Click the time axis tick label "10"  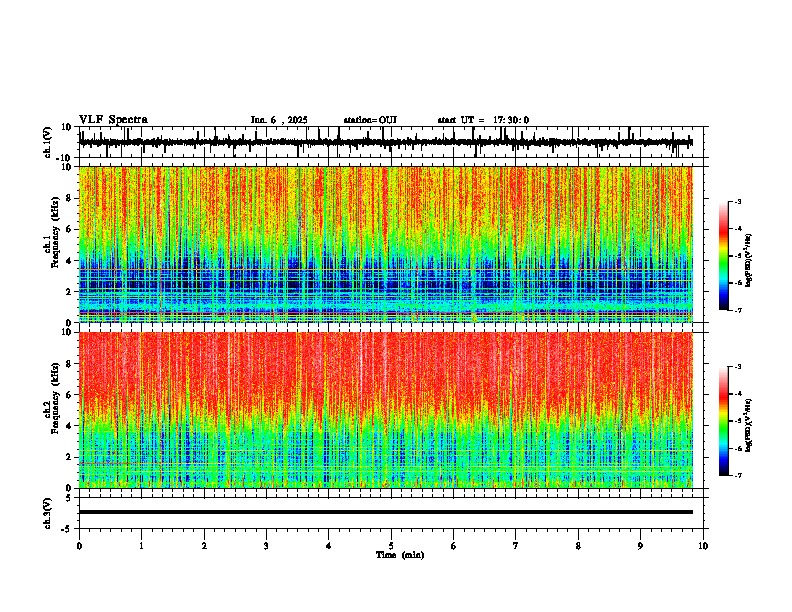pyautogui.click(x=703, y=546)
